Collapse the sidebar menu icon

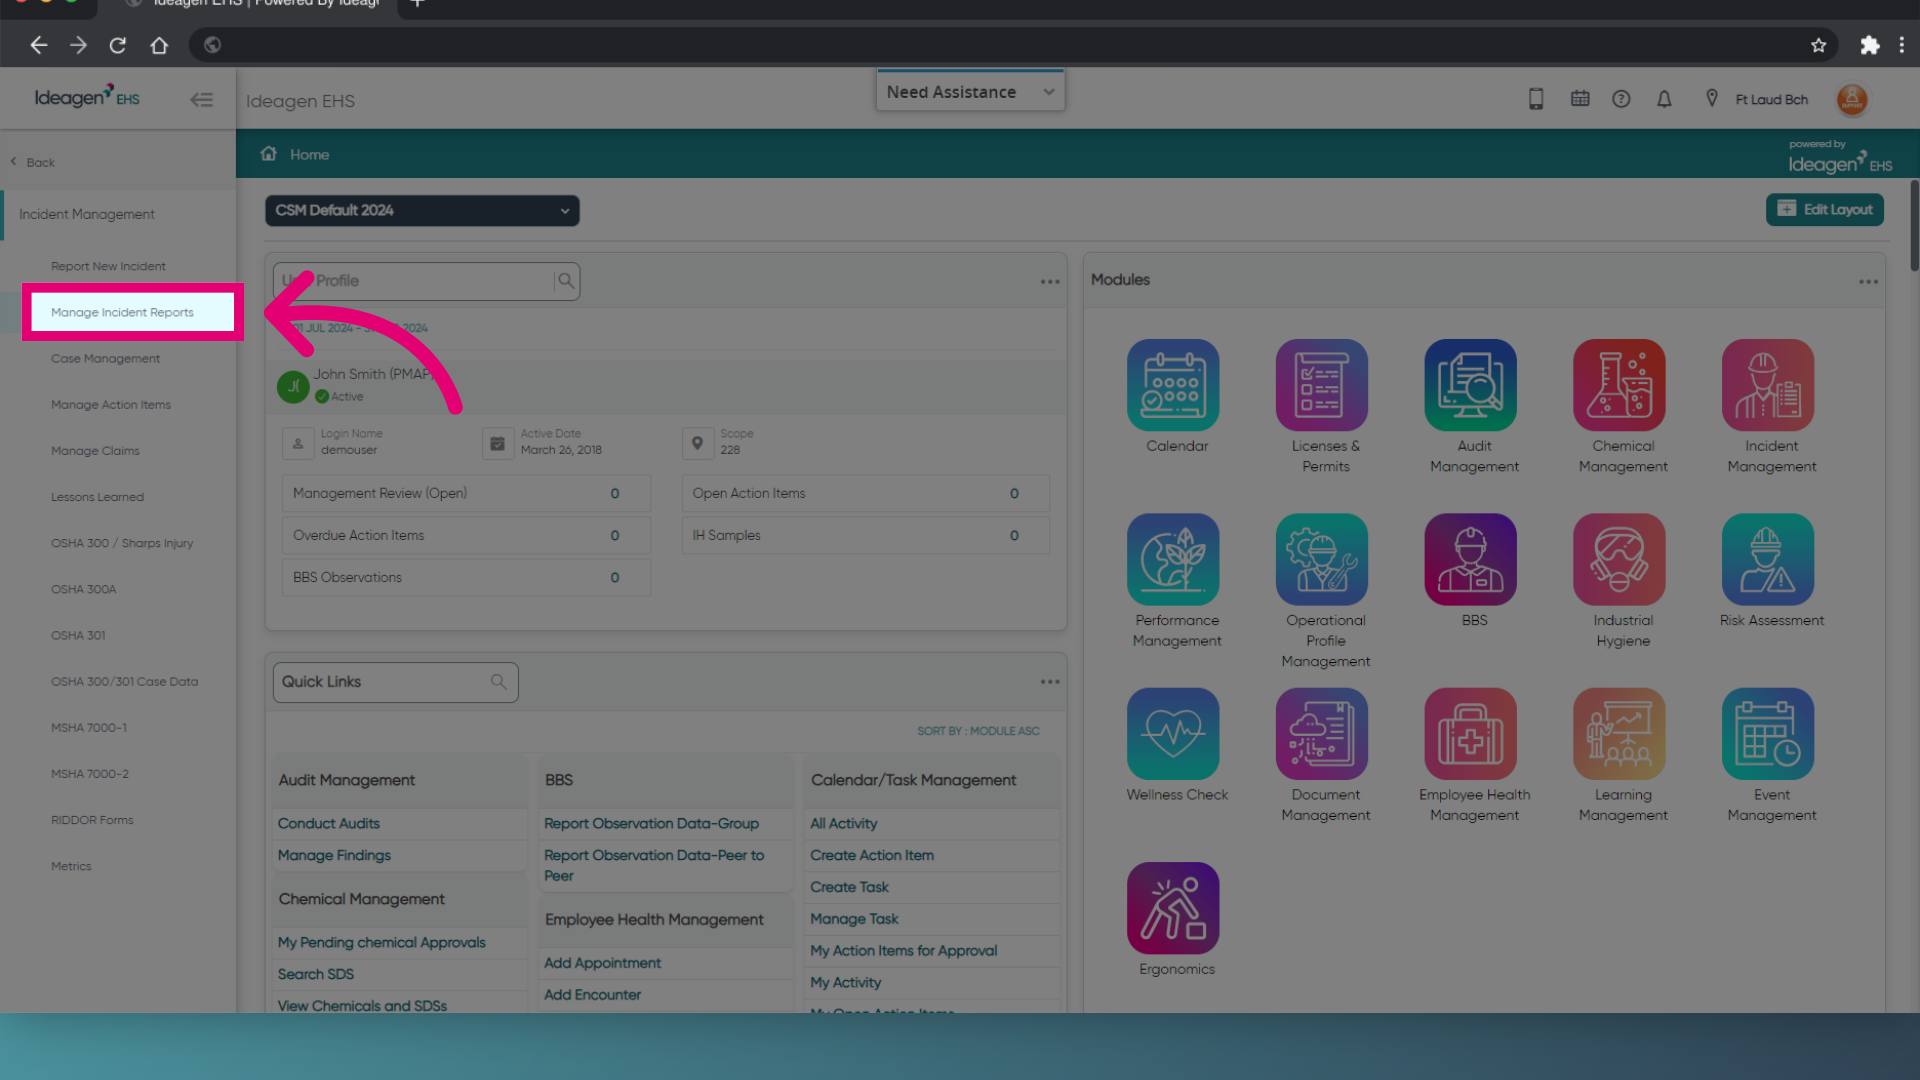202,99
